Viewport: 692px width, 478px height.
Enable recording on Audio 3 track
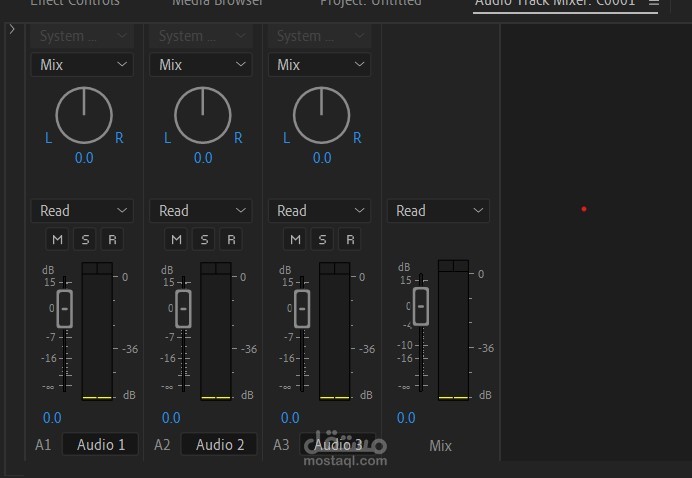point(350,240)
